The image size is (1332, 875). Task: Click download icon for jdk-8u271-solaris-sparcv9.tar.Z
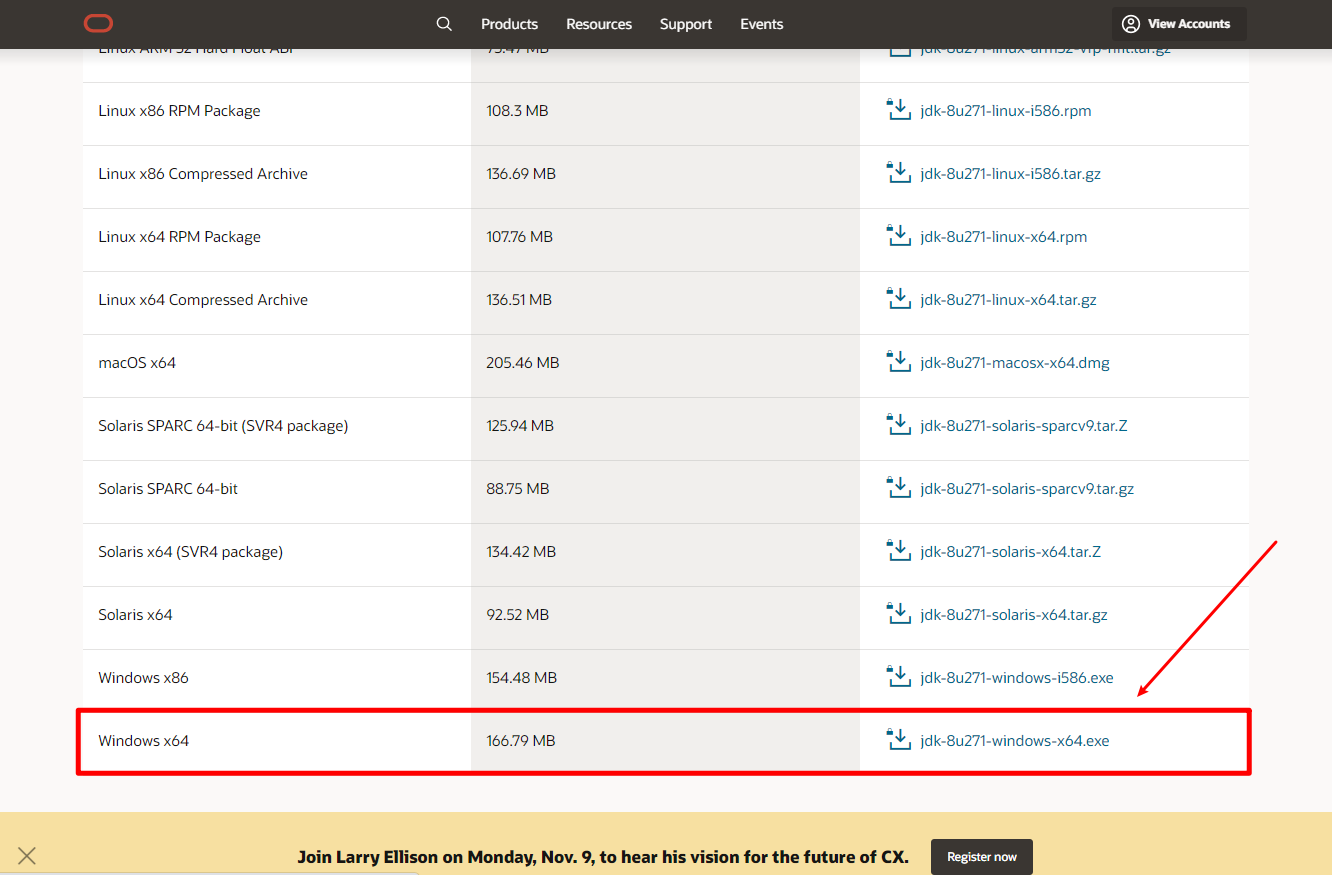tap(898, 425)
